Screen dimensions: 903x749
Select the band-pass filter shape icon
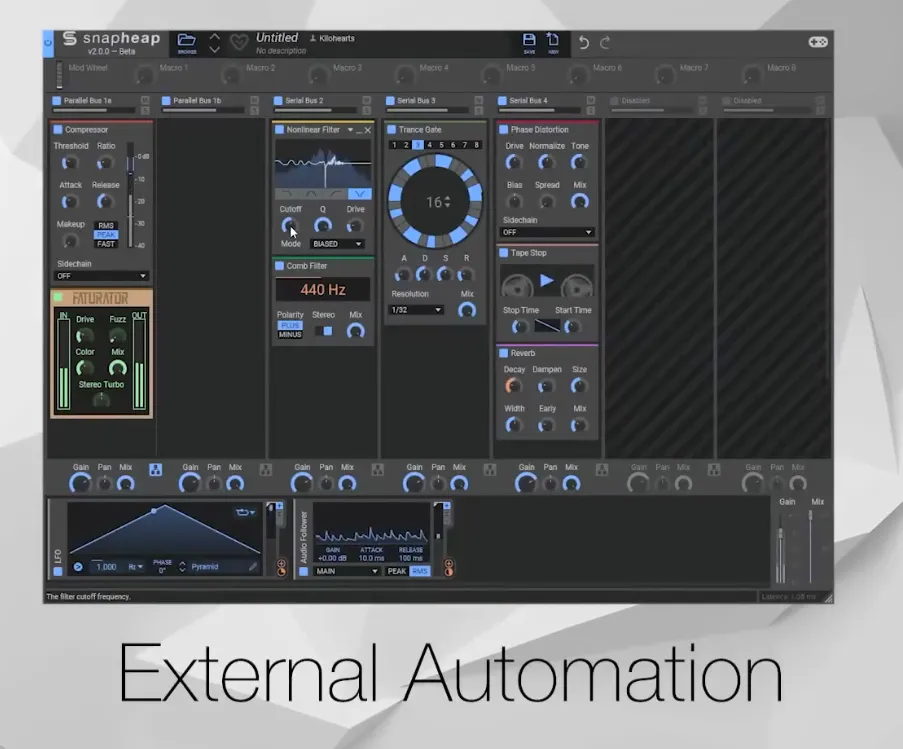311,194
